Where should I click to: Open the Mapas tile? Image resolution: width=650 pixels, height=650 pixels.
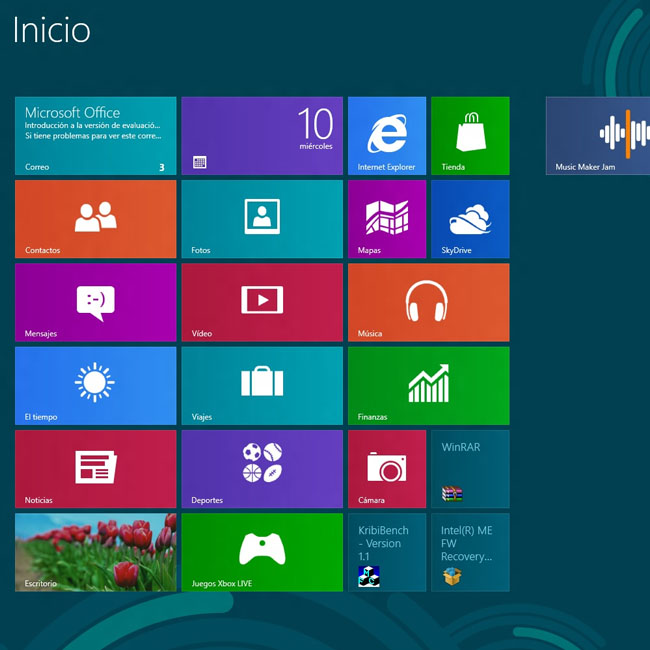pyautogui.click(x=386, y=219)
